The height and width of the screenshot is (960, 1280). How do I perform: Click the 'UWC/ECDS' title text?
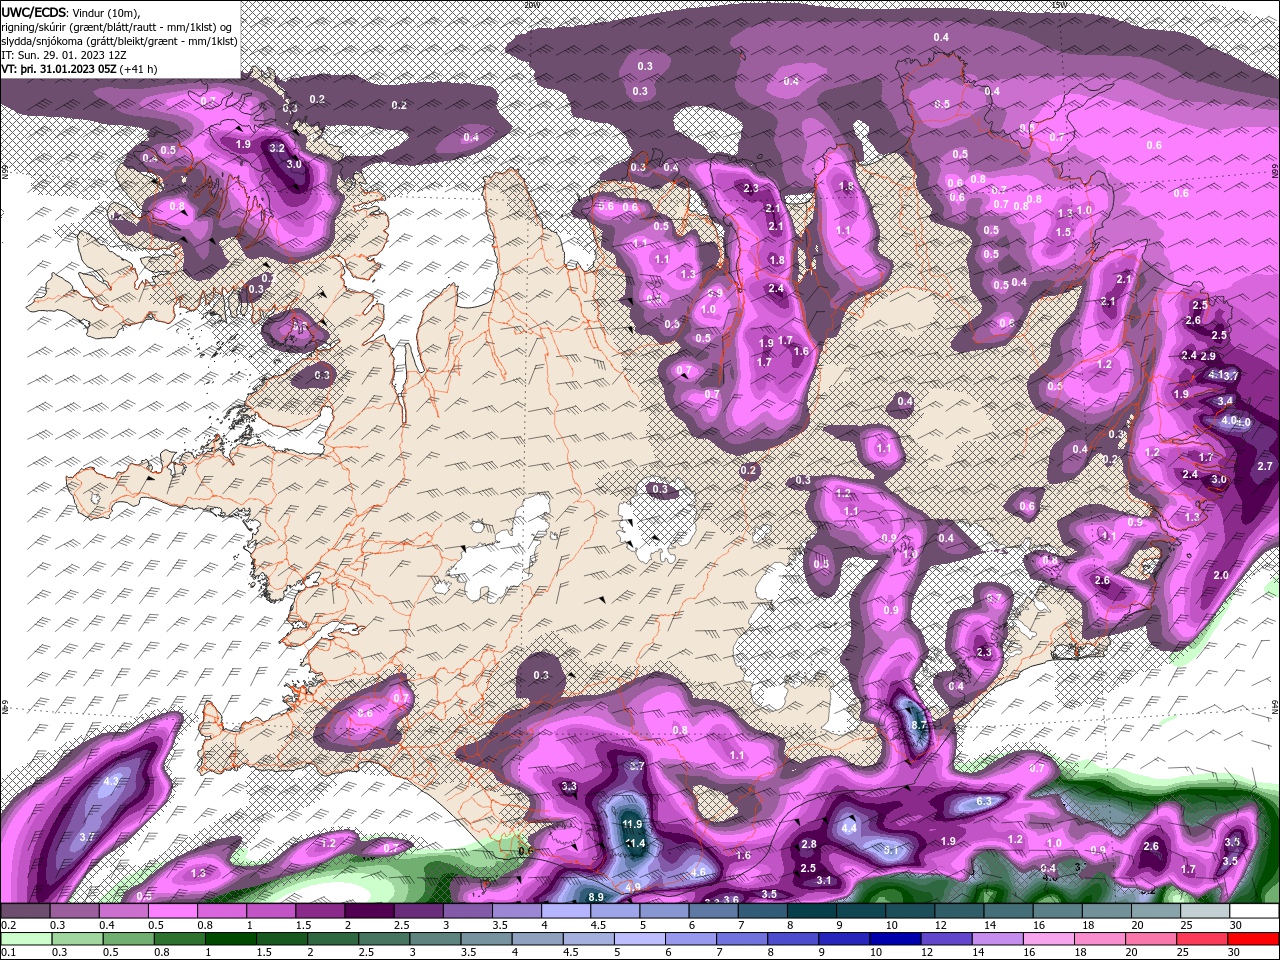point(34,12)
